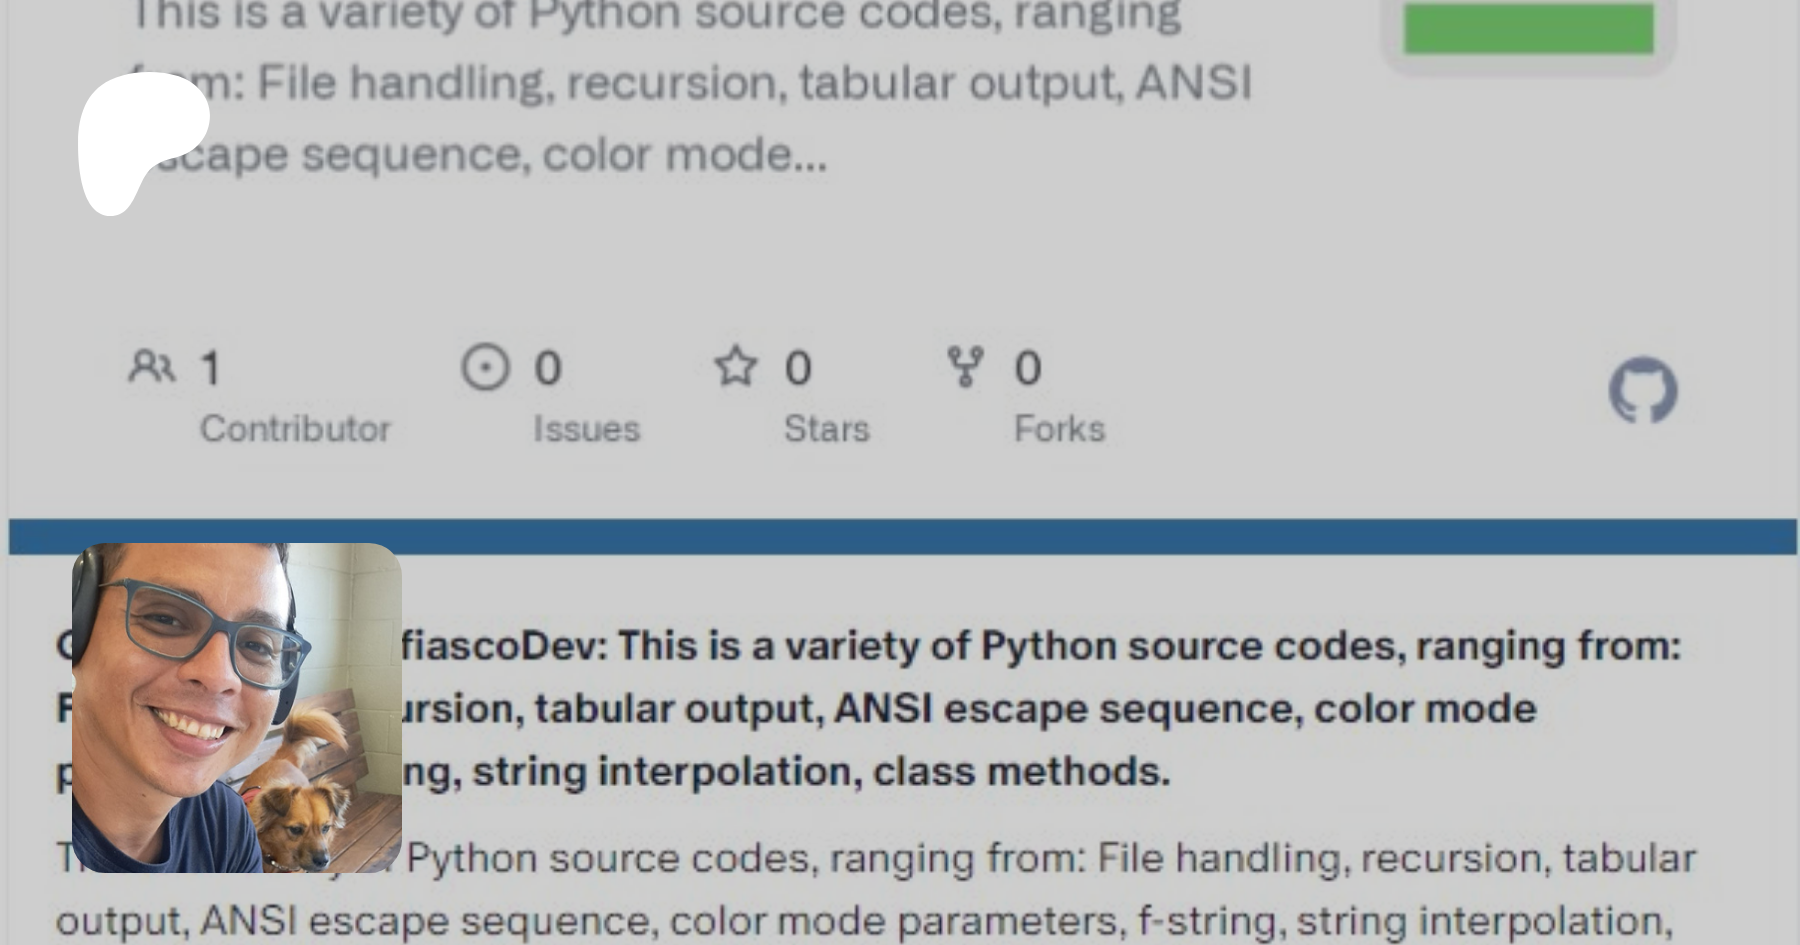Image resolution: width=1800 pixels, height=945 pixels.
Task: Click the contributor count "1"
Action: (210, 368)
